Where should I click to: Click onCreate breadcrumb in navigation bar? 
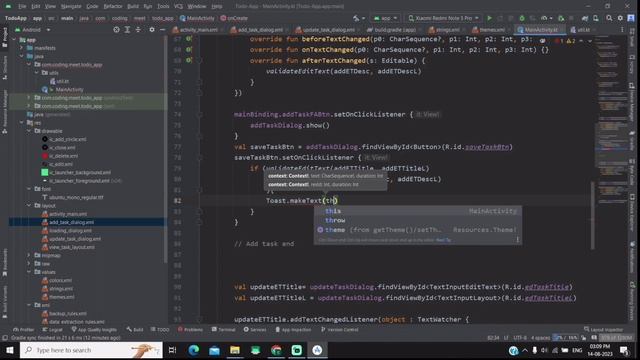234,18
